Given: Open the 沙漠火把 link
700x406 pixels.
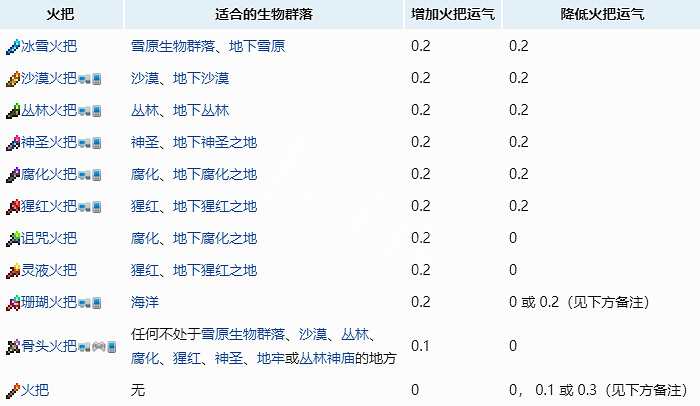Looking at the screenshot, I should tap(49, 78).
